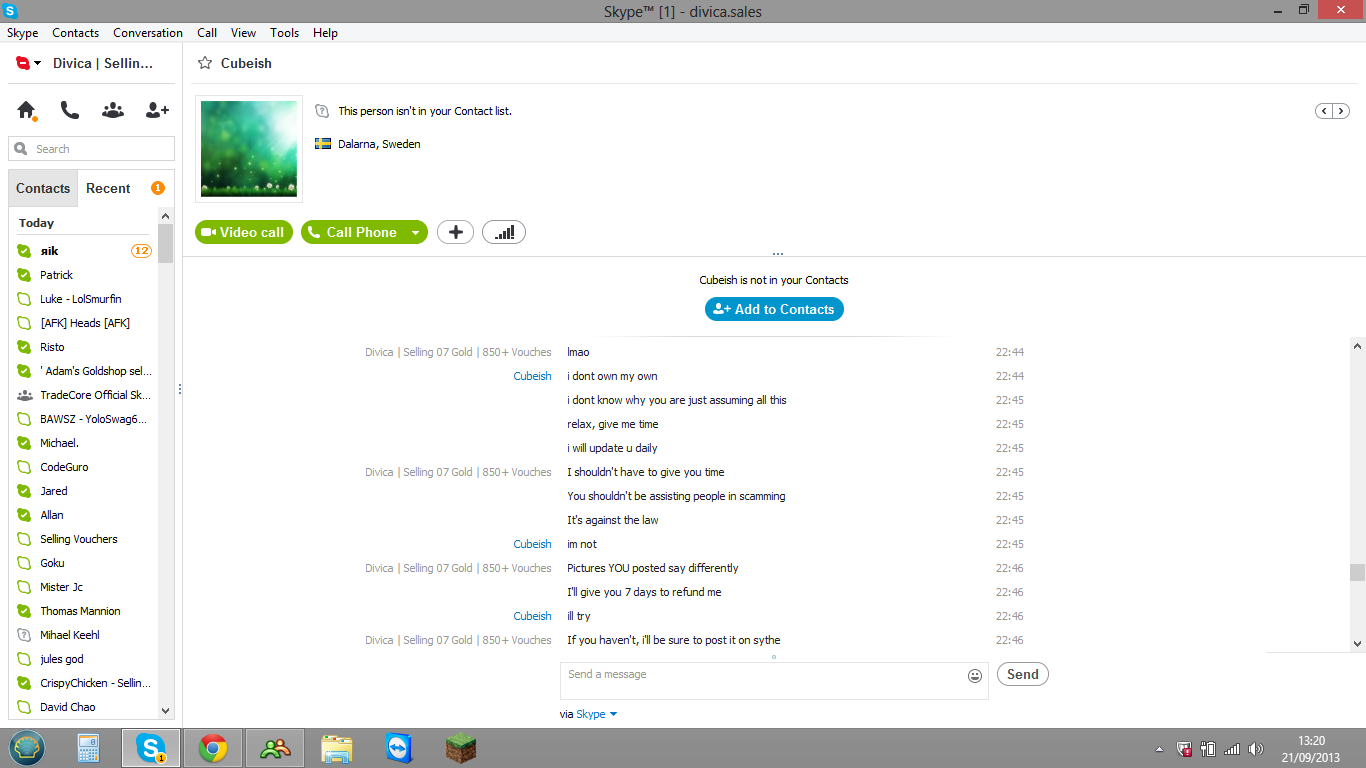Click the chat scrollbar up arrow

[x=1357, y=346]
